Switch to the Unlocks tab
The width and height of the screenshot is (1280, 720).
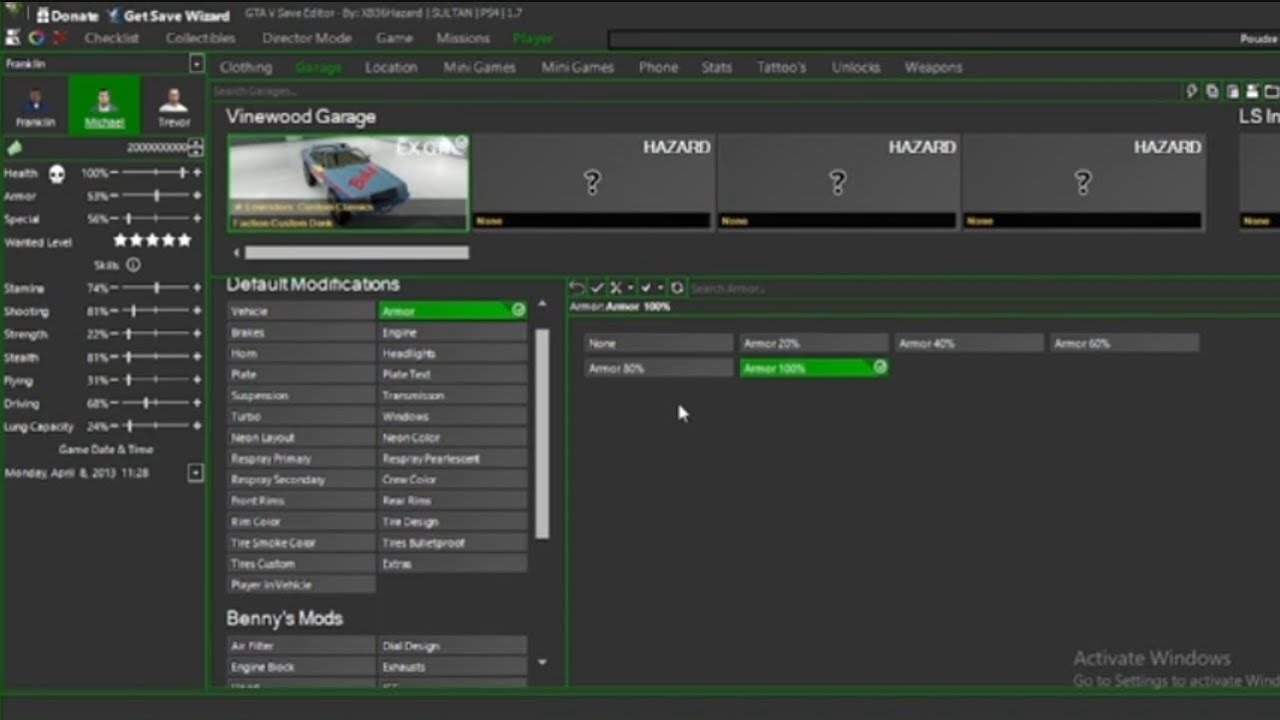click(x=856, y=68)
